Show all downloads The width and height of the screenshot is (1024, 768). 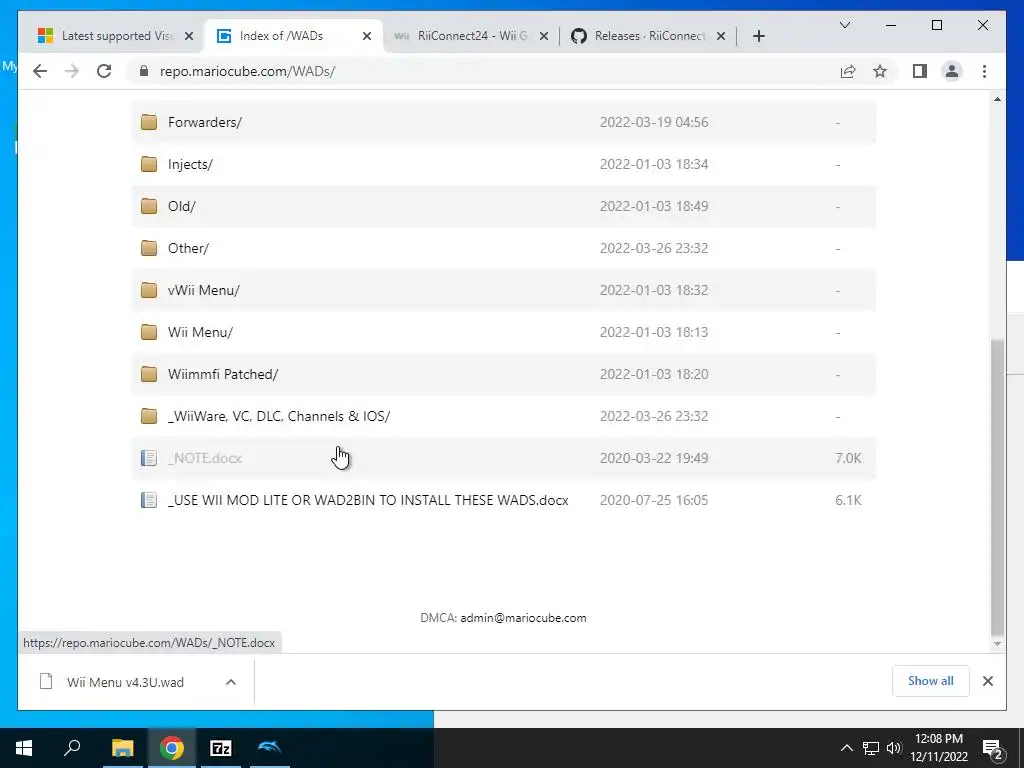click(x=931, y=681)
